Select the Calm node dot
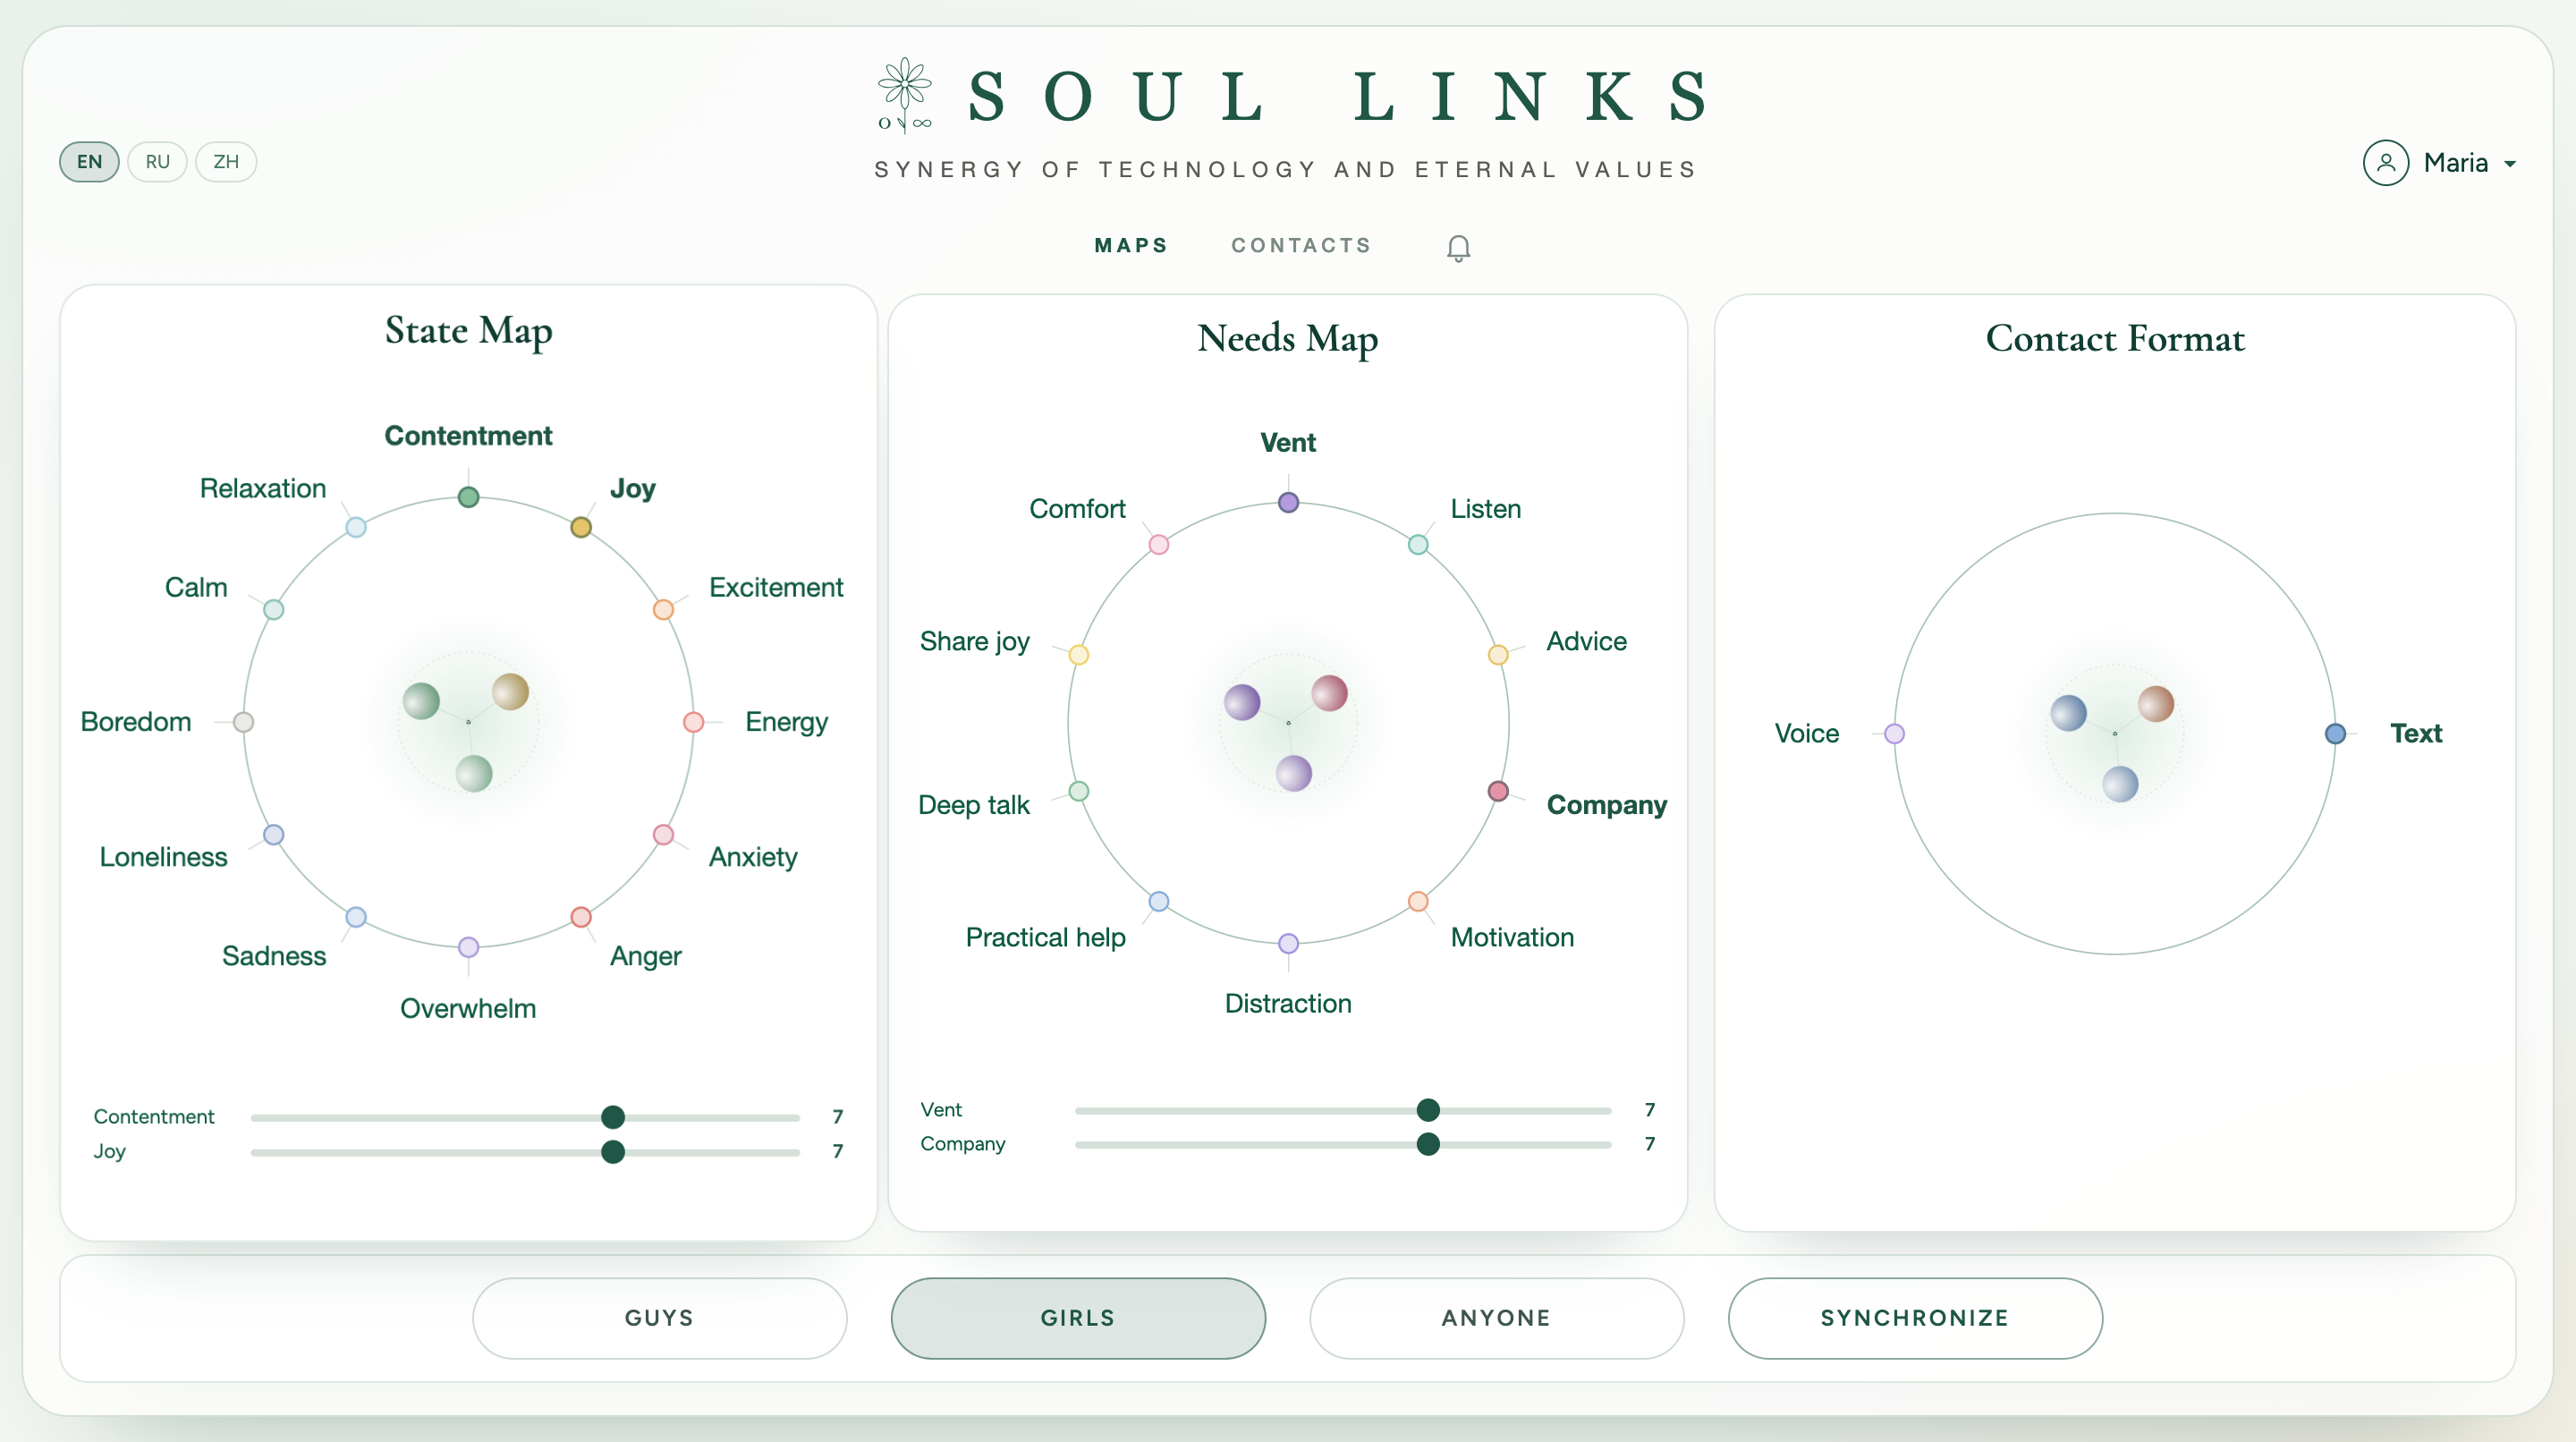 [273, 609]
